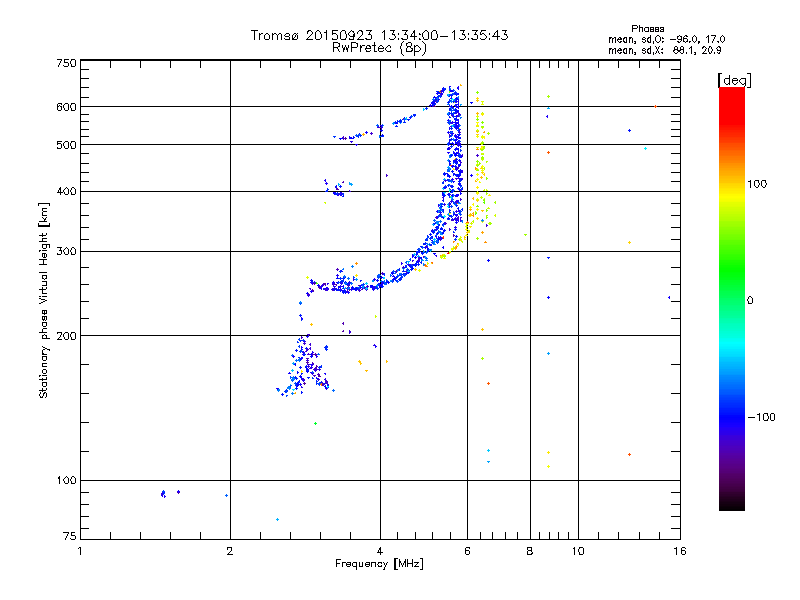Click the 'Phases' label at top right
800x600 pixels.
click(x=647, y=29)
